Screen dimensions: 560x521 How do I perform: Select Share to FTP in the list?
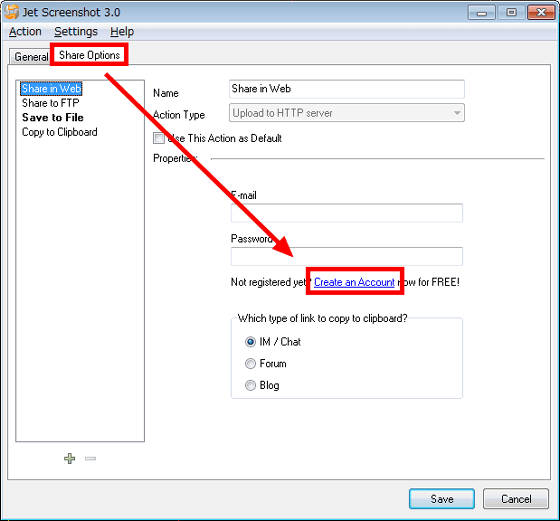coord(51,103)
